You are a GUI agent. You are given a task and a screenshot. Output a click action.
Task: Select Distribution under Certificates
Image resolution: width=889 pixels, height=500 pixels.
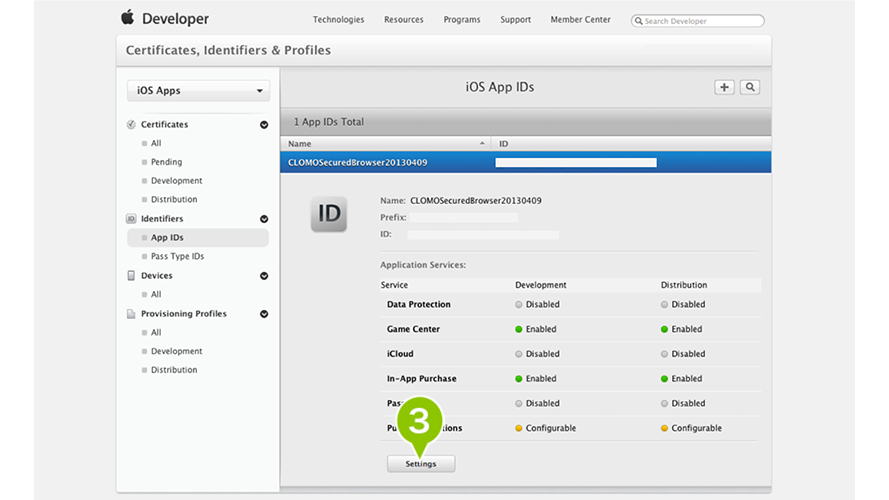pos(174,200)
